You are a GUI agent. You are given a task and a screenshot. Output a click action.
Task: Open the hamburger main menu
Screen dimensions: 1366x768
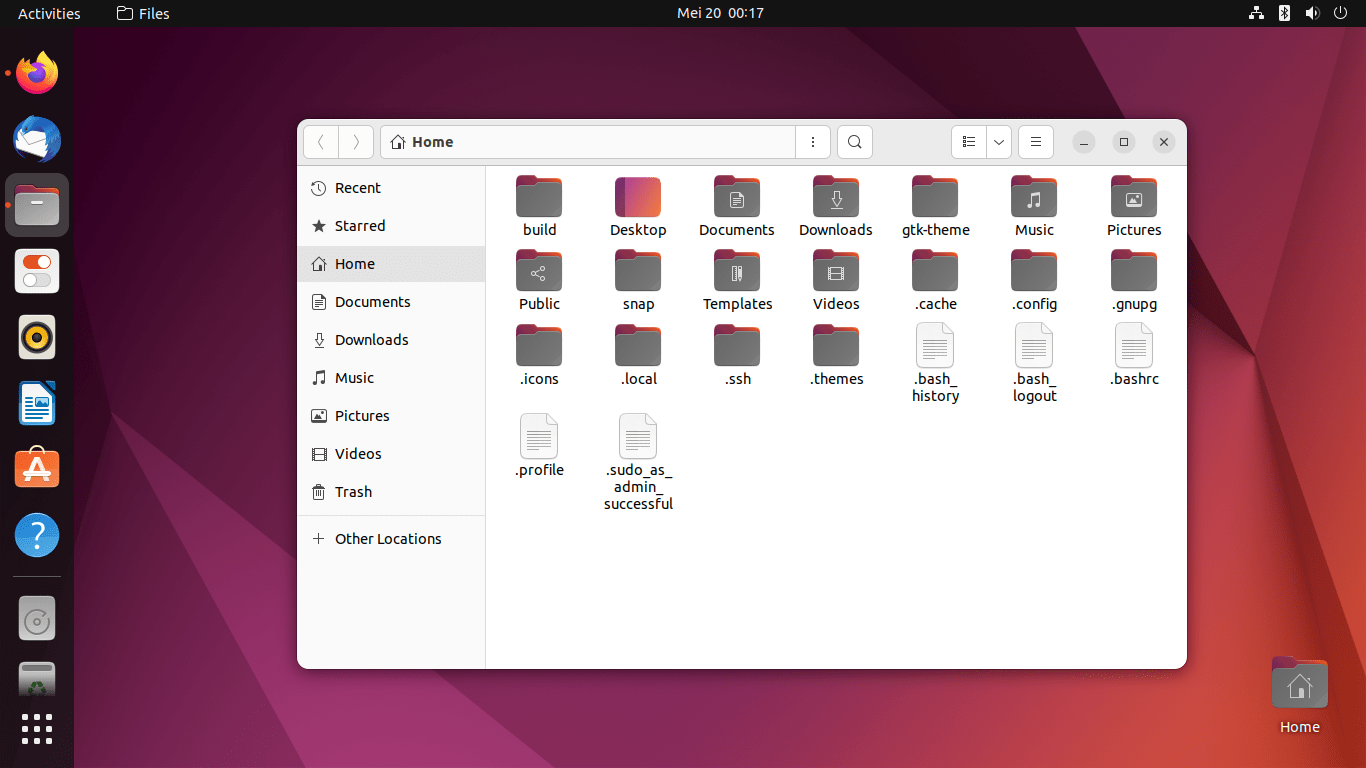click(x=1036, y=142)
